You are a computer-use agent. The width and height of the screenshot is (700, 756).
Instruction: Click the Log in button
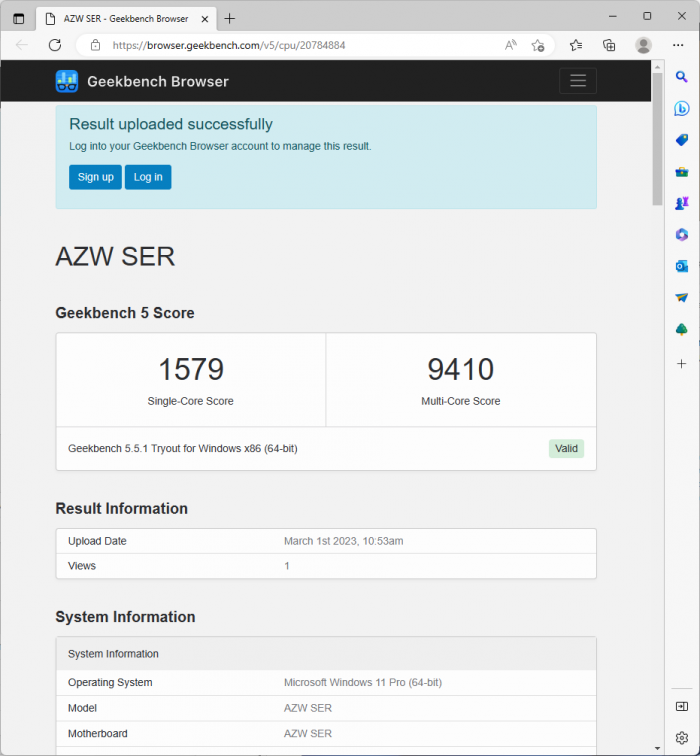coord(148,177)
